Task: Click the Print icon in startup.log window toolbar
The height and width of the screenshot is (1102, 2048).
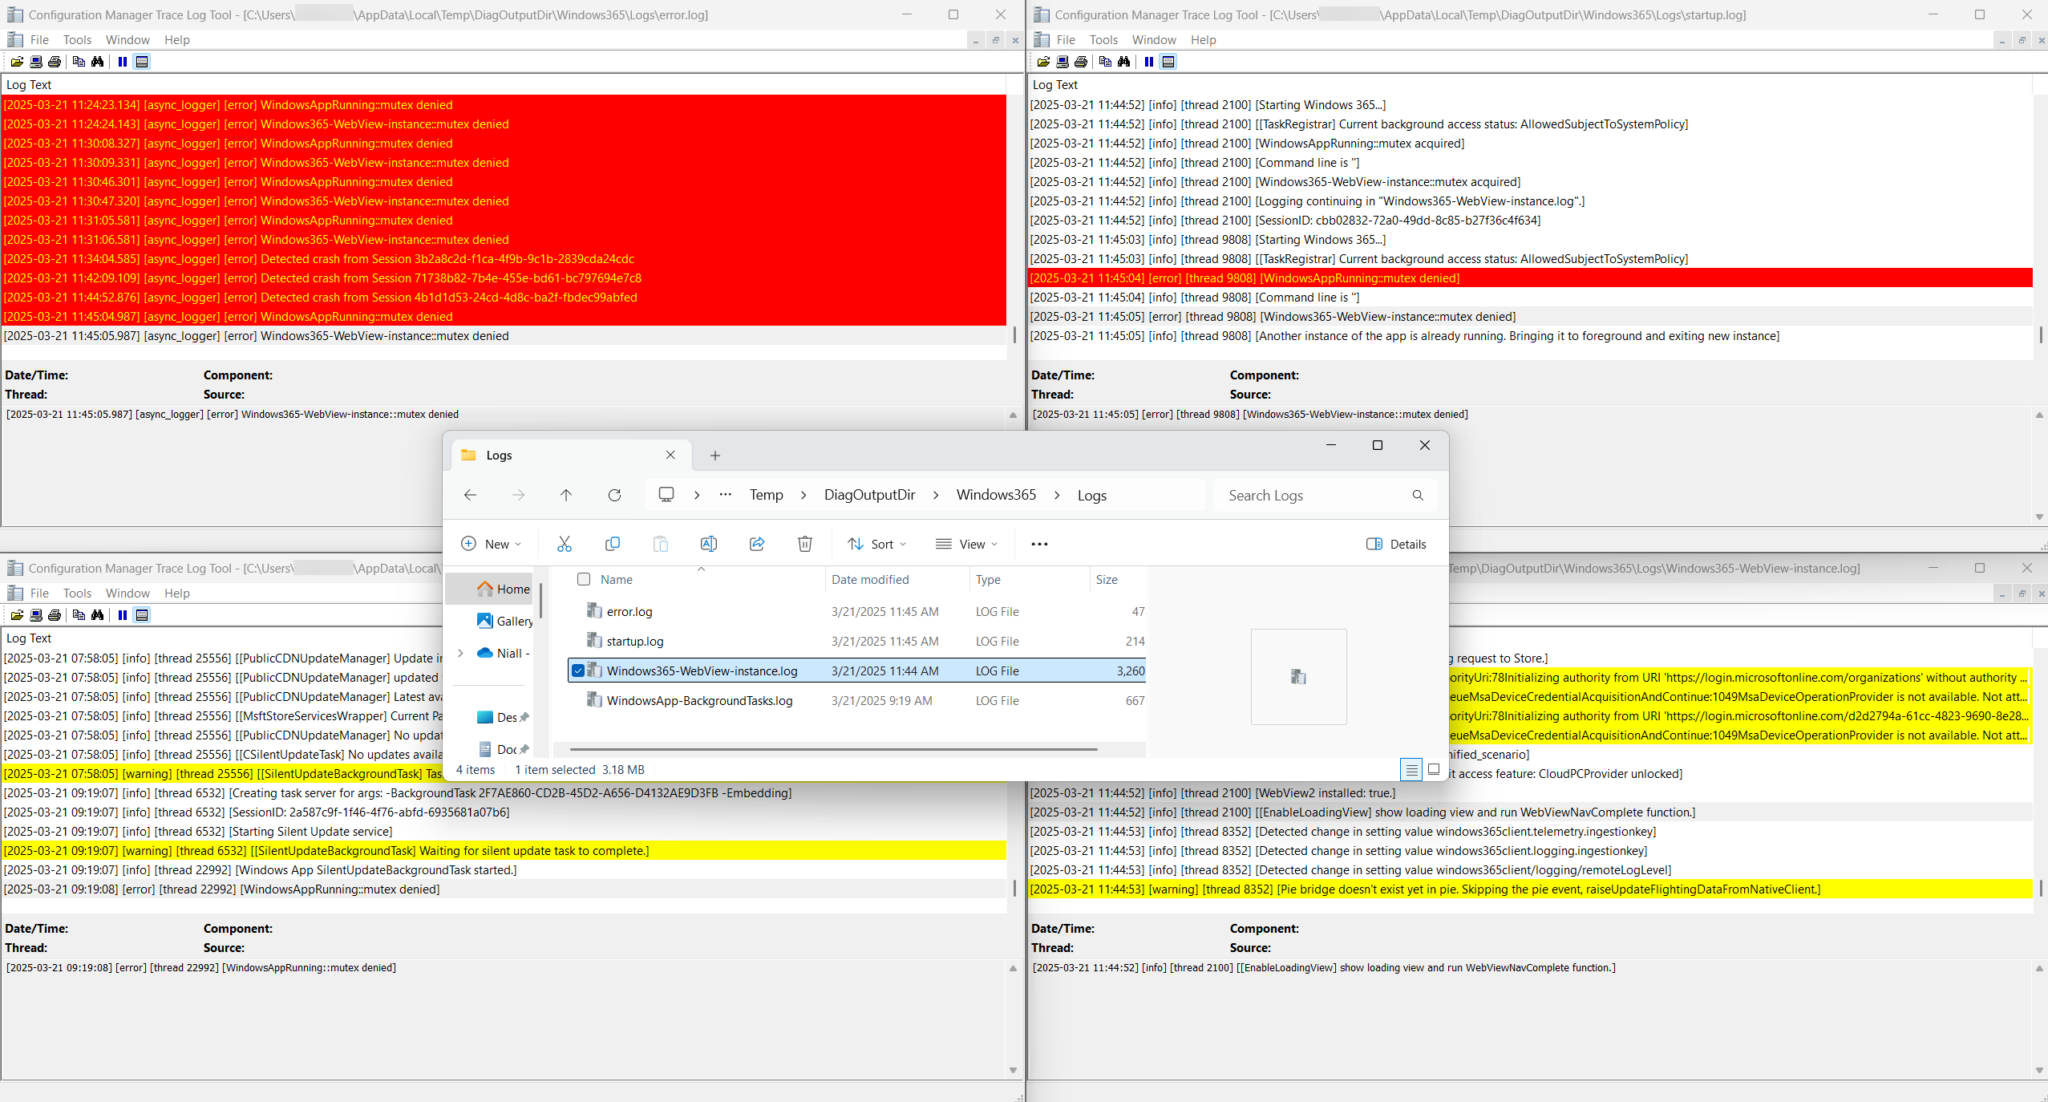Action: pos(1081,62)
